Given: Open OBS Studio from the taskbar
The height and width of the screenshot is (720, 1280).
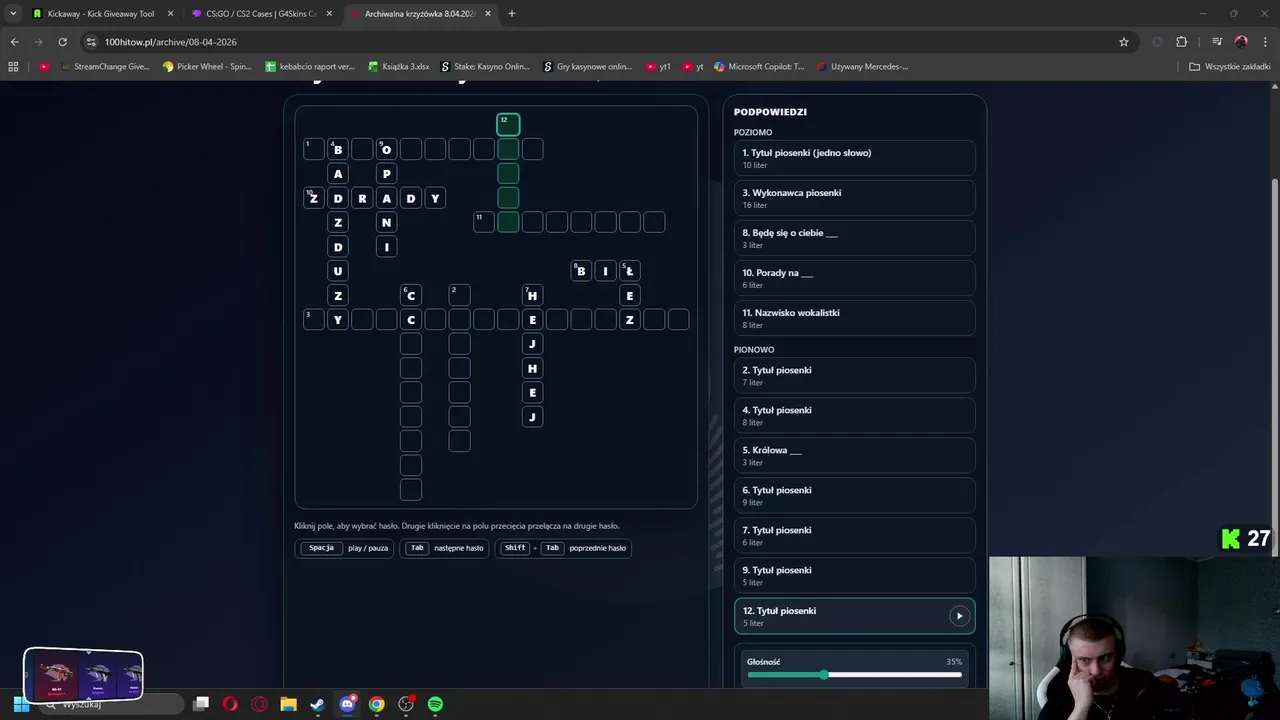Looking at the screenshot, I should [x=406, y=704].
